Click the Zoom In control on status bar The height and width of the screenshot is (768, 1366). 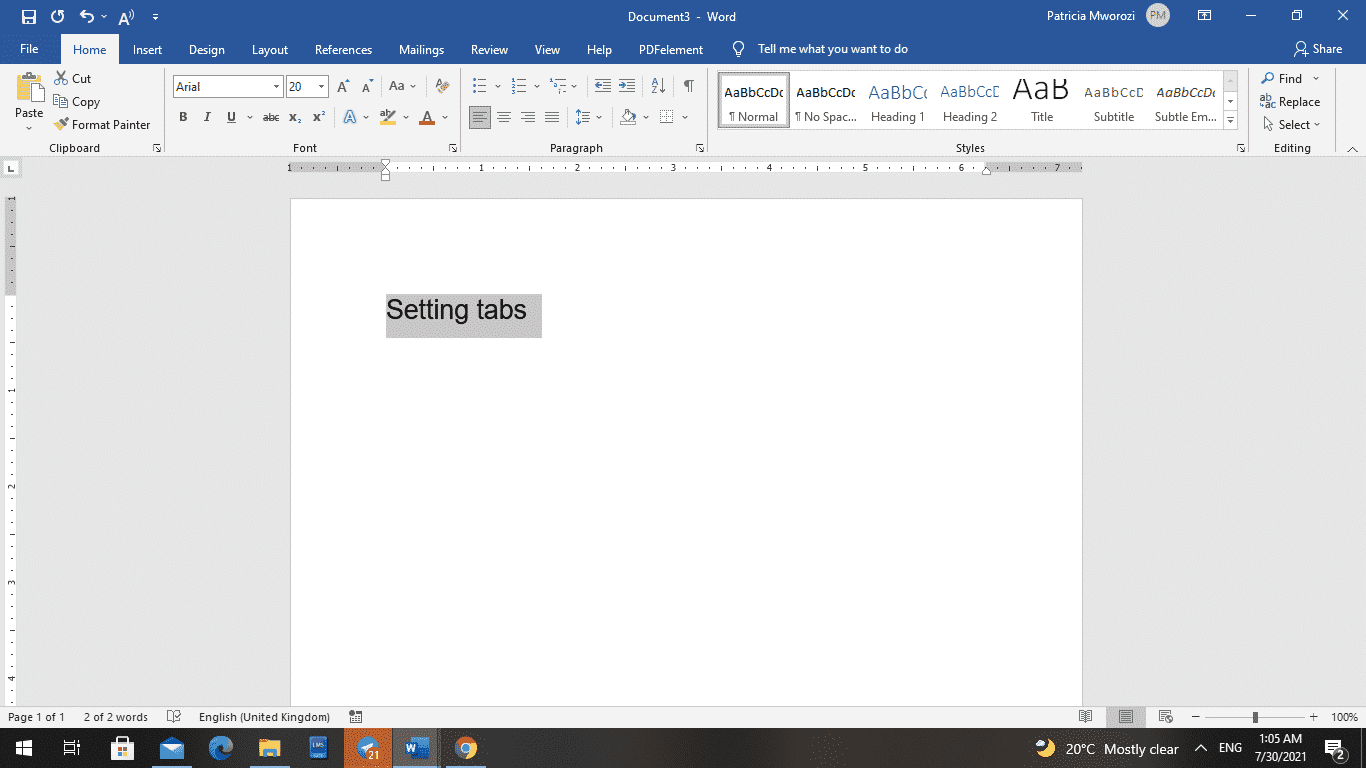tap(1315, 717)
